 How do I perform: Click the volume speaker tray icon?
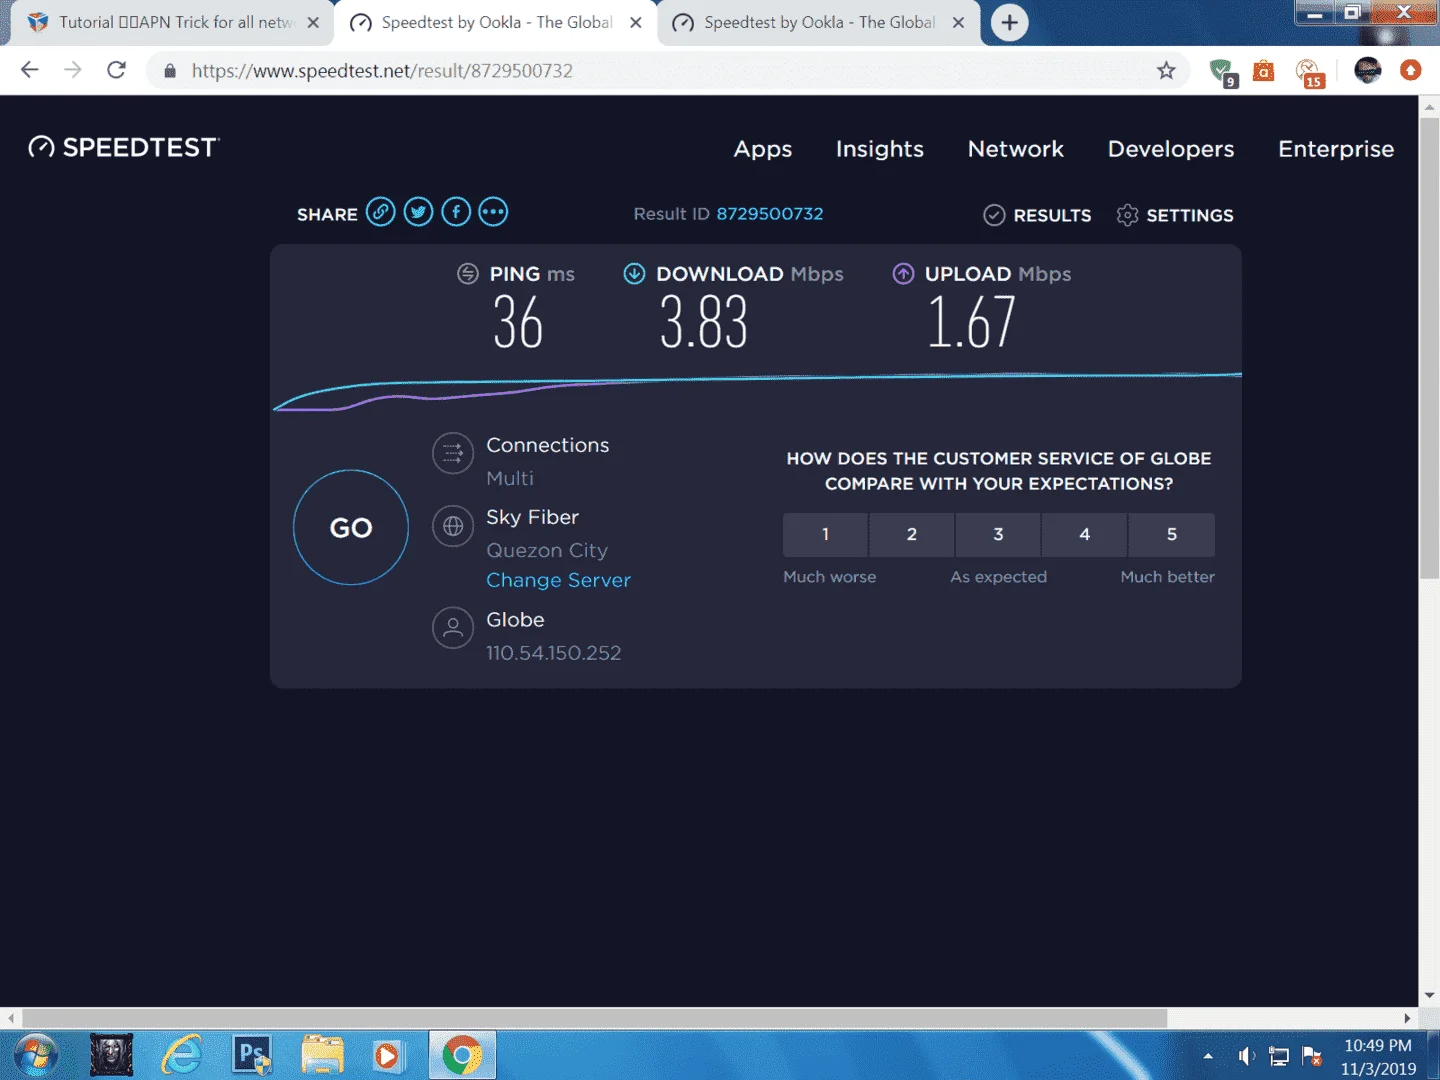tap(1246, 1056)
